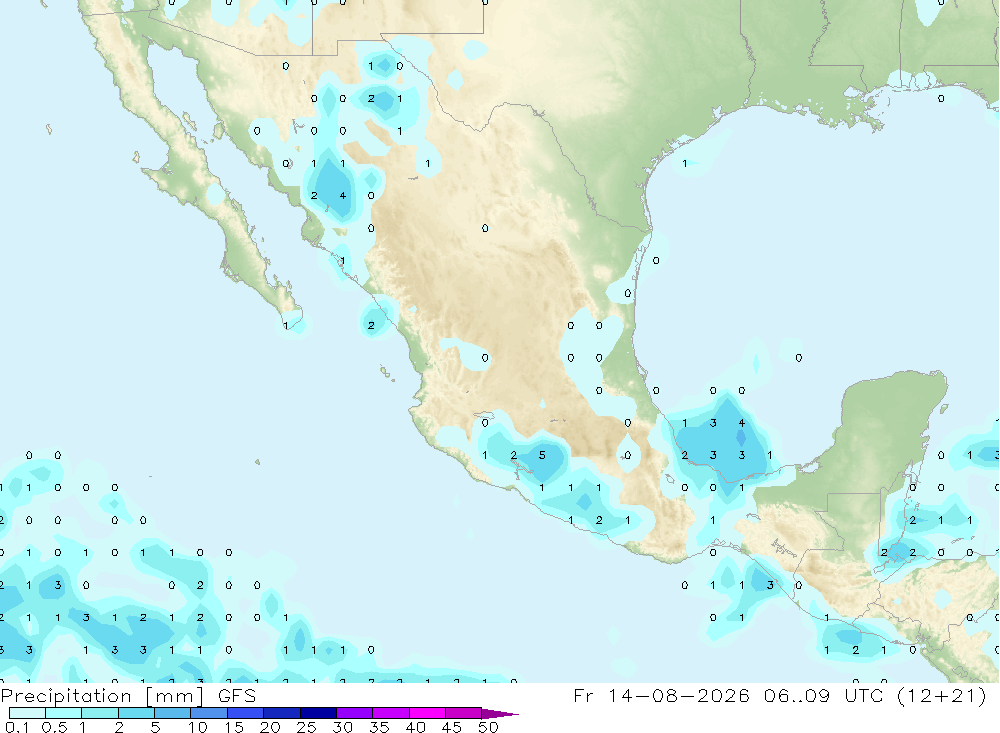Click the precipitation value 5 on the map
Viewport: 1000px width, 733px height.
[542, 455]
